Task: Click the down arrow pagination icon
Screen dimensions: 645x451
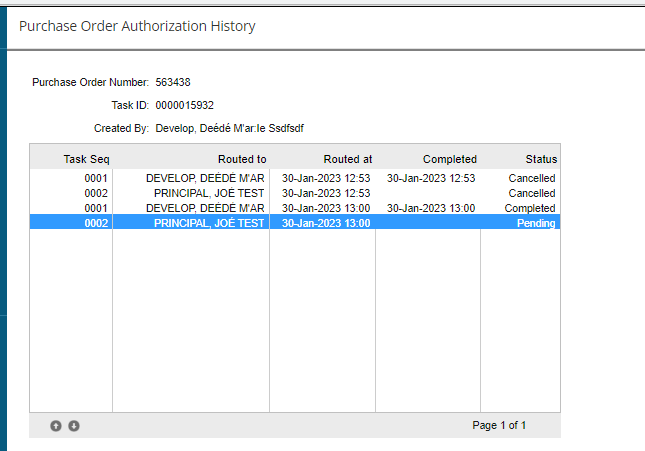Action: pyautogui.click(x=74, y=425)
